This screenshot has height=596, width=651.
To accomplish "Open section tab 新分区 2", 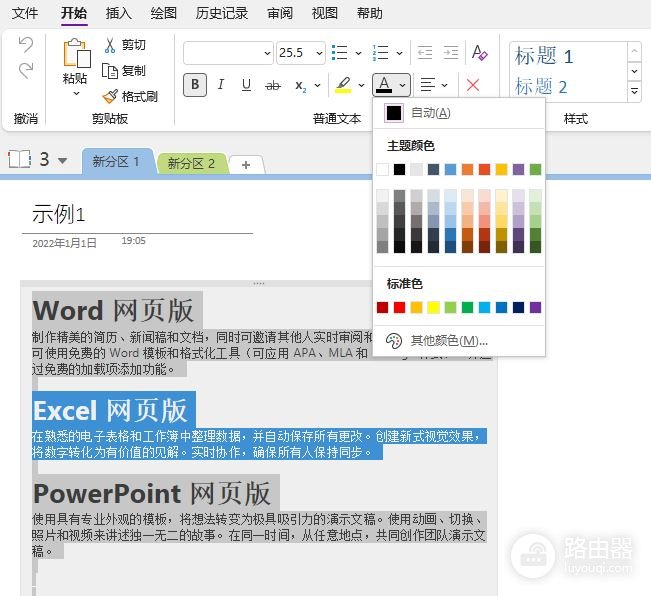I will pos(191,164).
